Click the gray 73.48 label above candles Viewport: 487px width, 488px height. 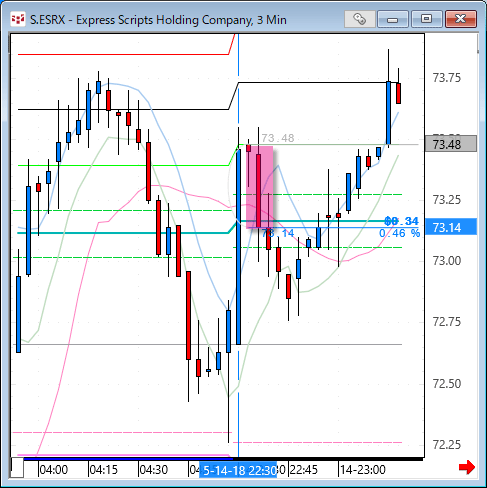(278, 138)
